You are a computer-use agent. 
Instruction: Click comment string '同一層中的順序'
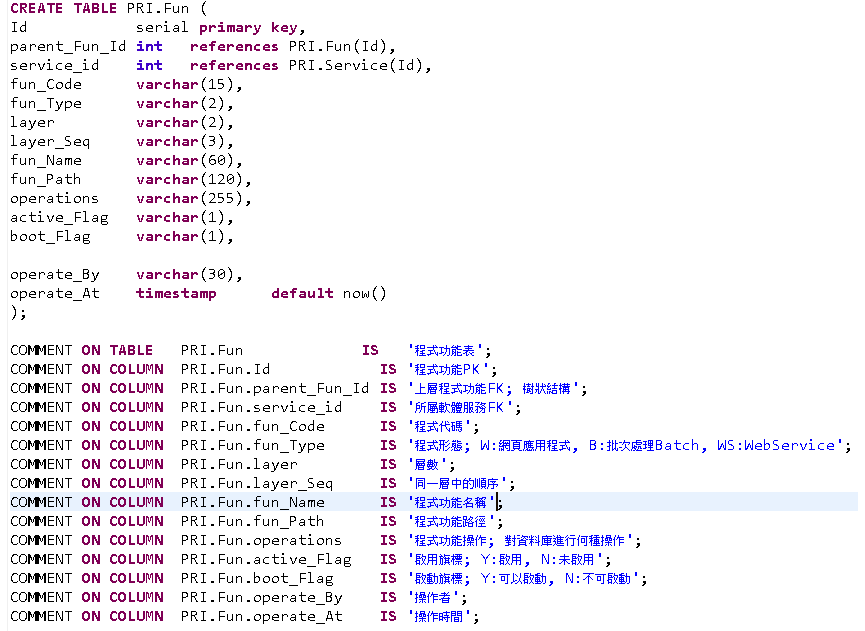coord(457,484)
